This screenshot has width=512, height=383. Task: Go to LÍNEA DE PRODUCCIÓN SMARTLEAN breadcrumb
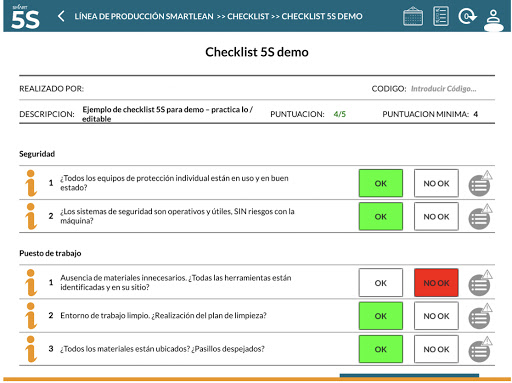[144, 16]
